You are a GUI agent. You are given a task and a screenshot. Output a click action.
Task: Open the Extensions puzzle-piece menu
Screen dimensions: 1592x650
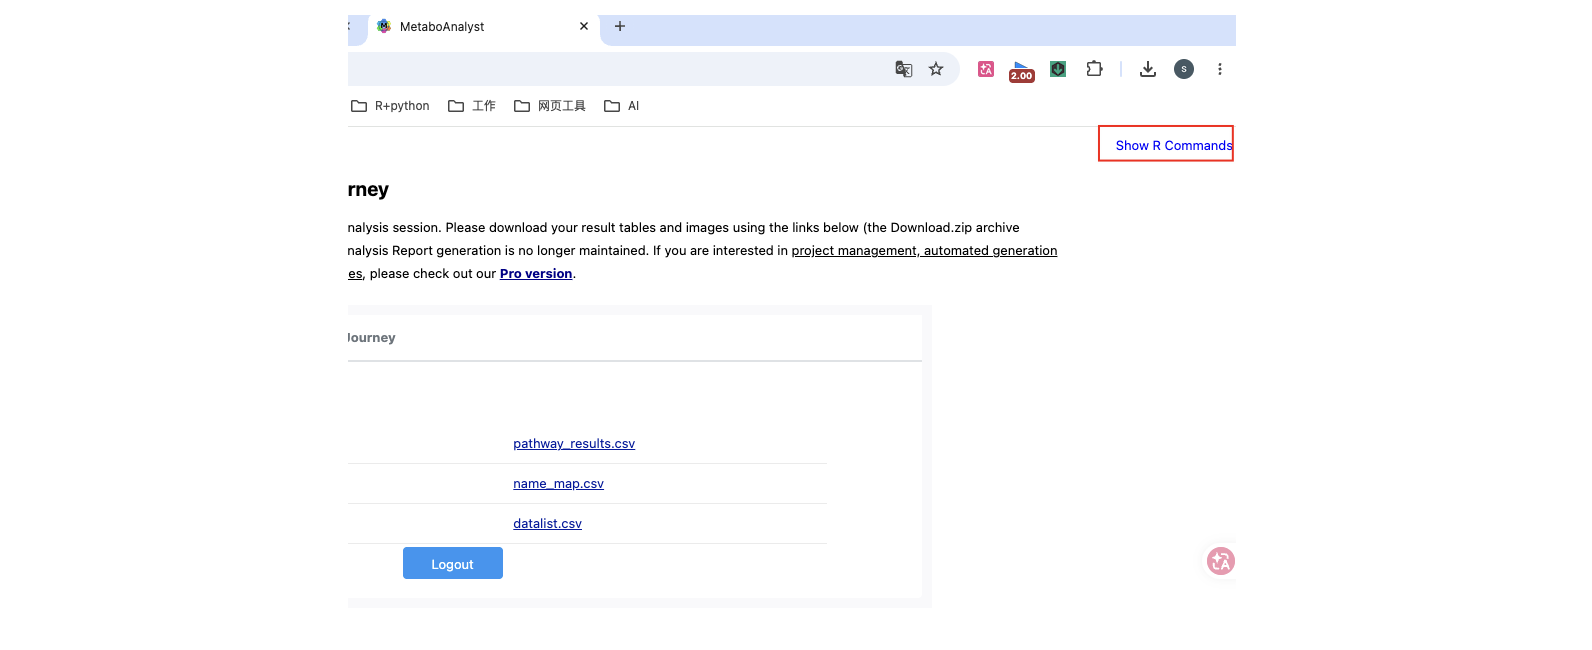pyautogui.click(x=1095, y=69)
